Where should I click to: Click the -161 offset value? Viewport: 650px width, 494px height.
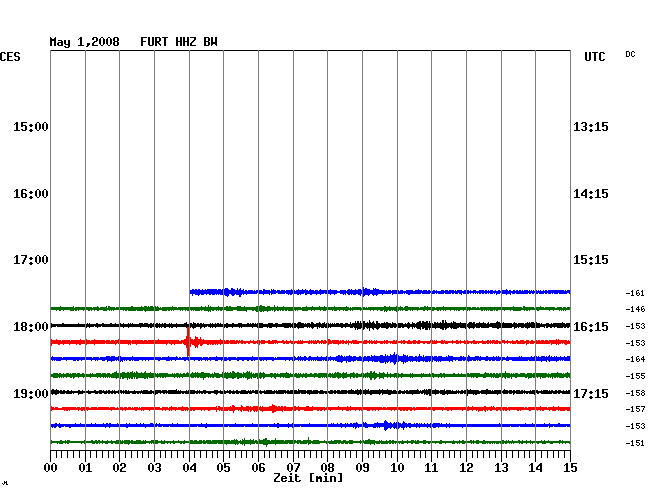[x=635, y=293]
